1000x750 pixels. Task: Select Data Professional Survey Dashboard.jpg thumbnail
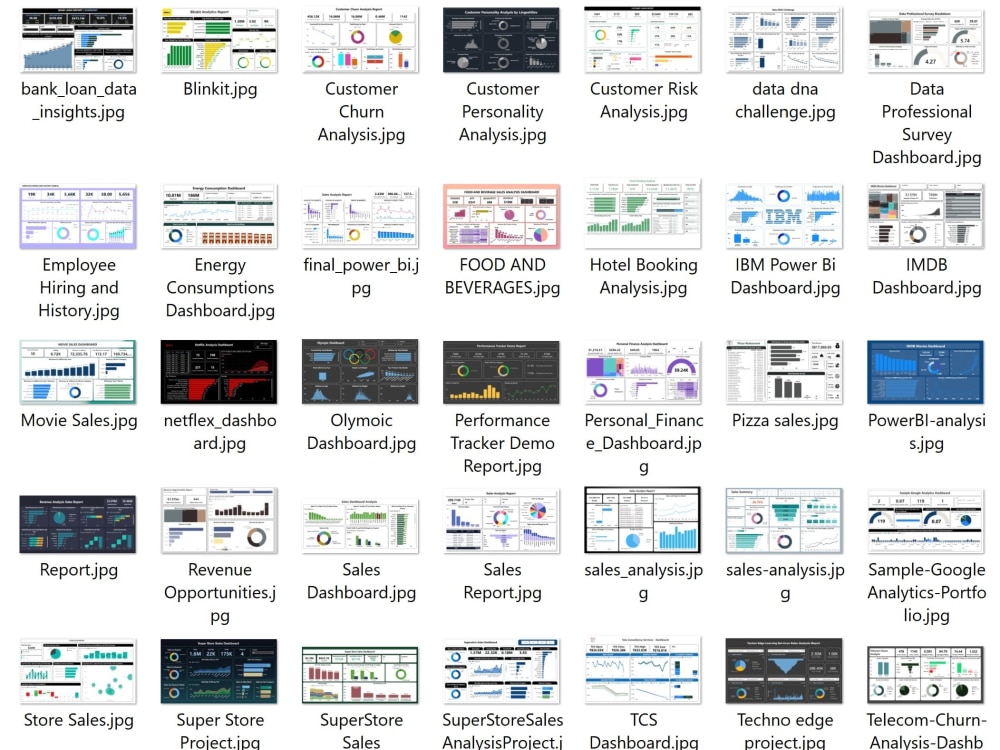pos(926,40)
